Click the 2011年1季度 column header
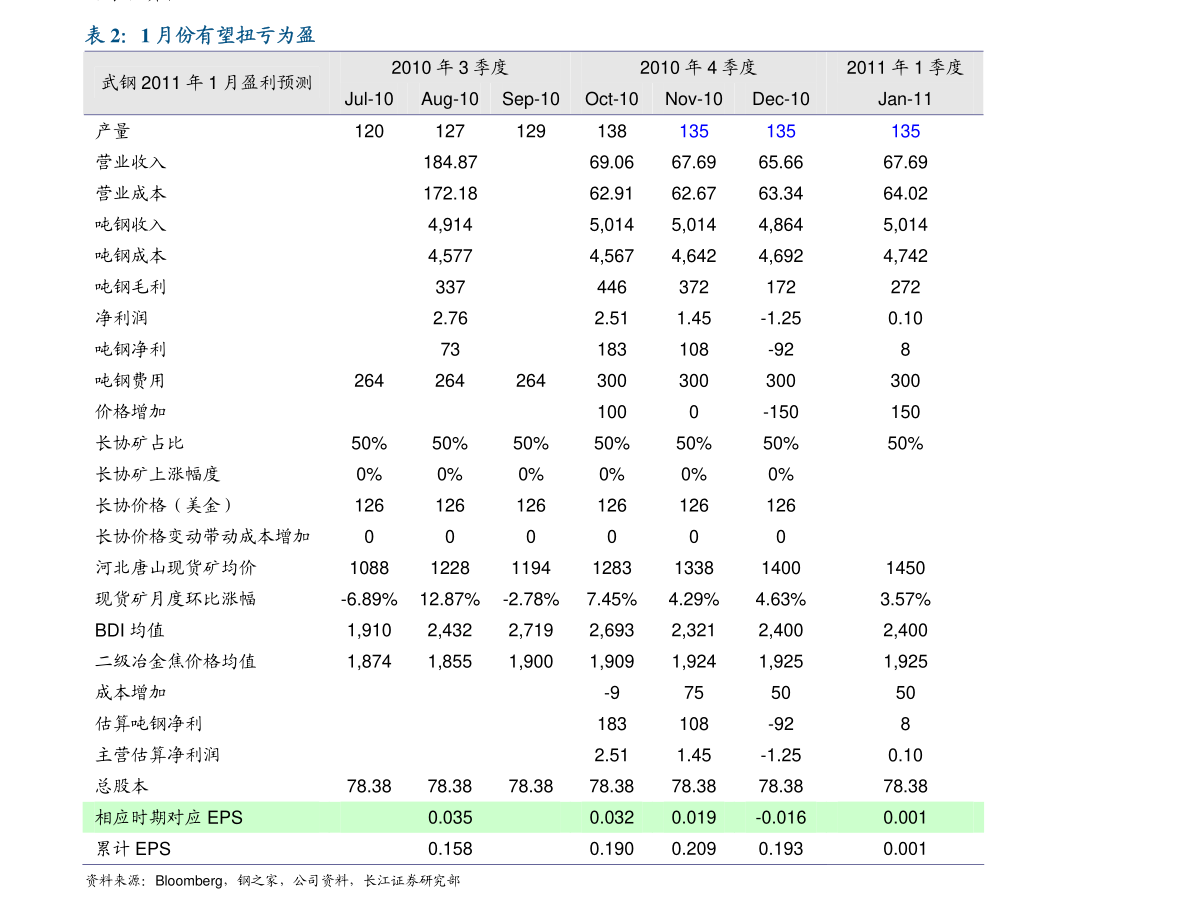 [905, 68]
